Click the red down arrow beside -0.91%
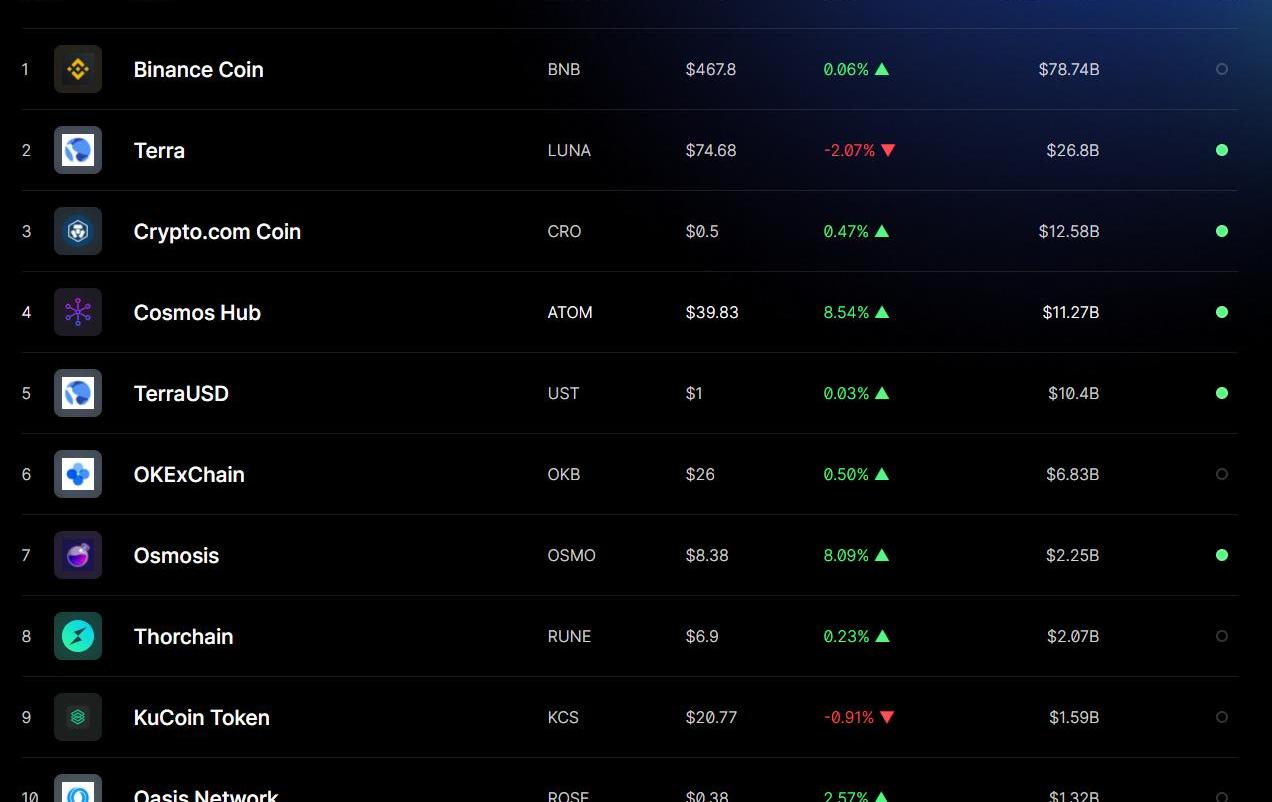The height and width of the screenshot is (802, 1272). pos(888,717)
